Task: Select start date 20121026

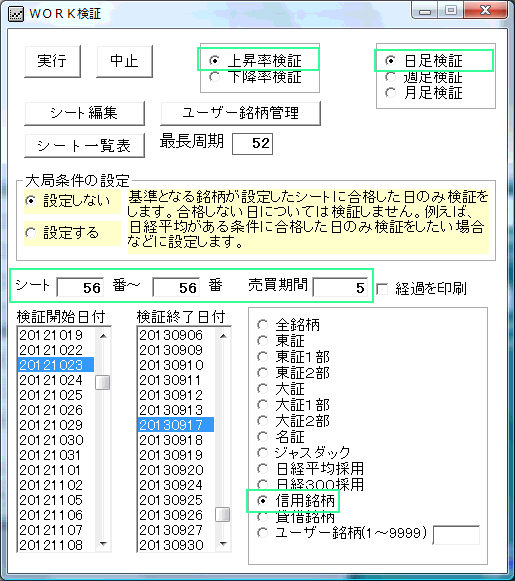Action: (x=56, y=410)
